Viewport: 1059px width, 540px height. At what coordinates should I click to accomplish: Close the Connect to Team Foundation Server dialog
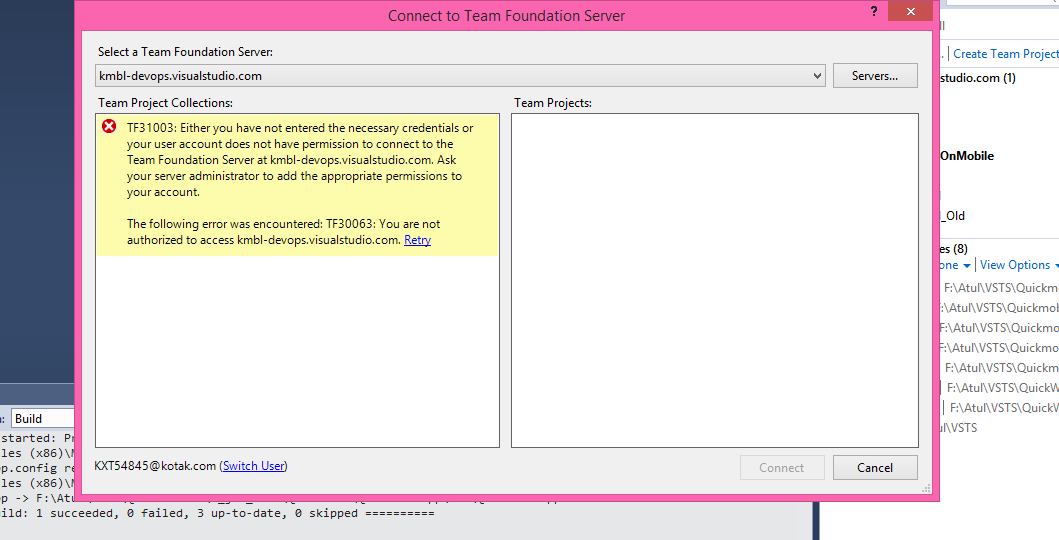pos(910,11)
